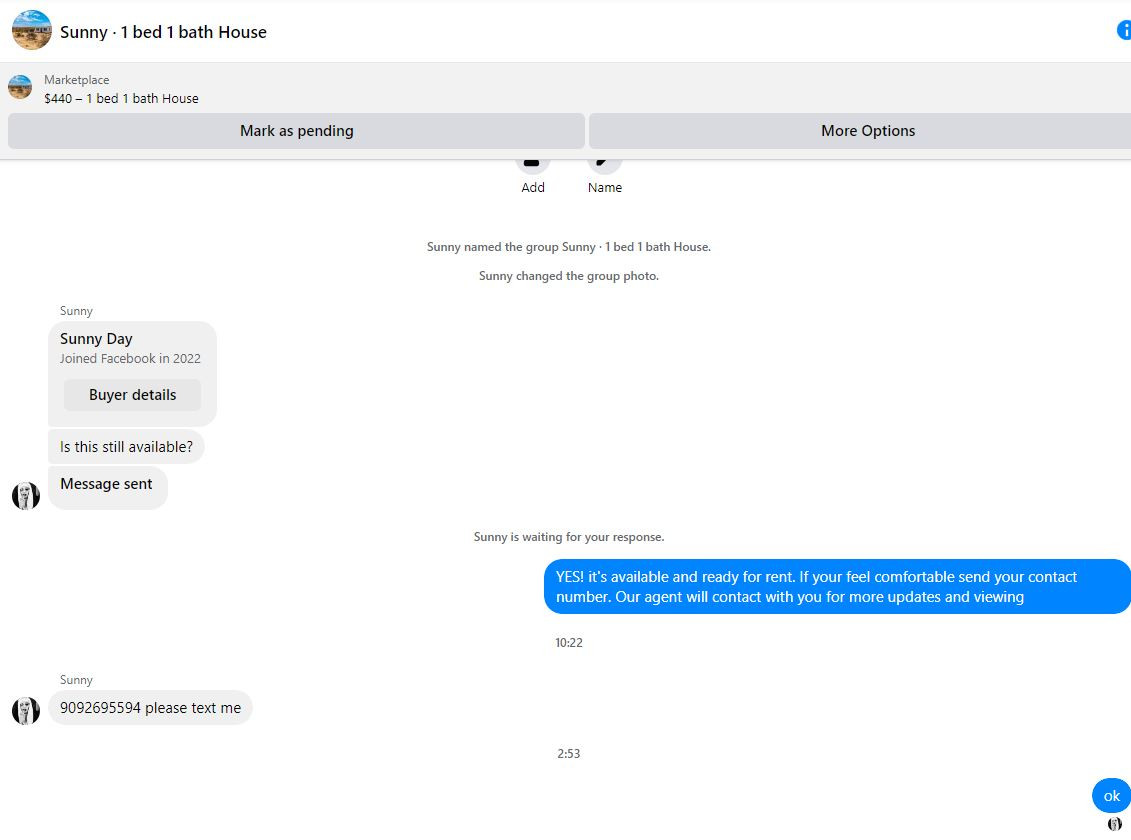This screenshot has height=840, width=1131.
Task: Open conversation info icon at top right
Action: (x=1124, y=30)
